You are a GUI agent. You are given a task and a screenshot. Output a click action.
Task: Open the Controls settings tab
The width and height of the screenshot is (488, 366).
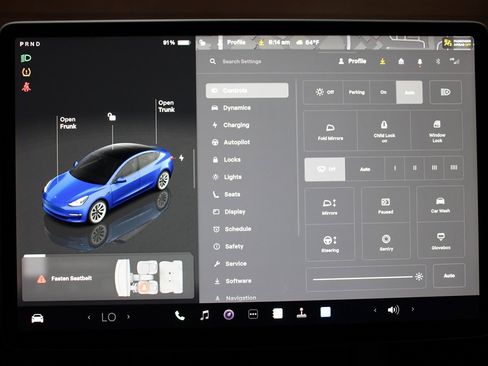click(x=247, y=90)
